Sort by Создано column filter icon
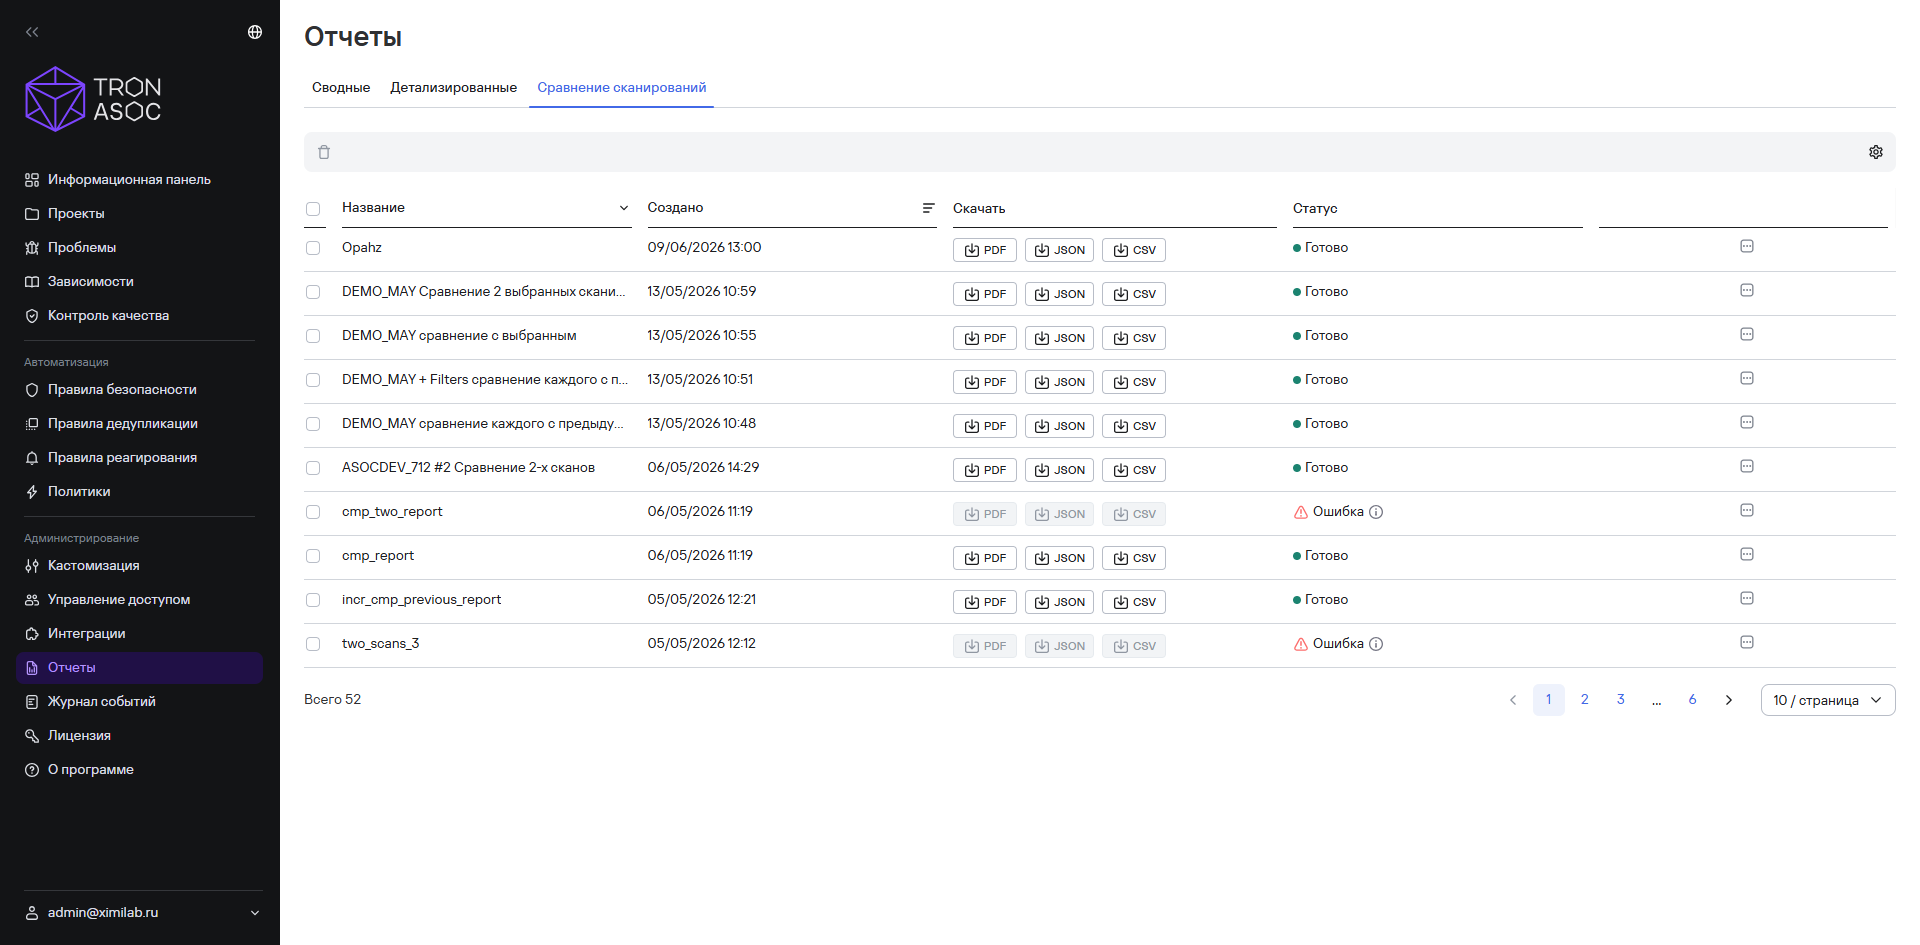The image size is (1920, 945). [x=928, y=208]
